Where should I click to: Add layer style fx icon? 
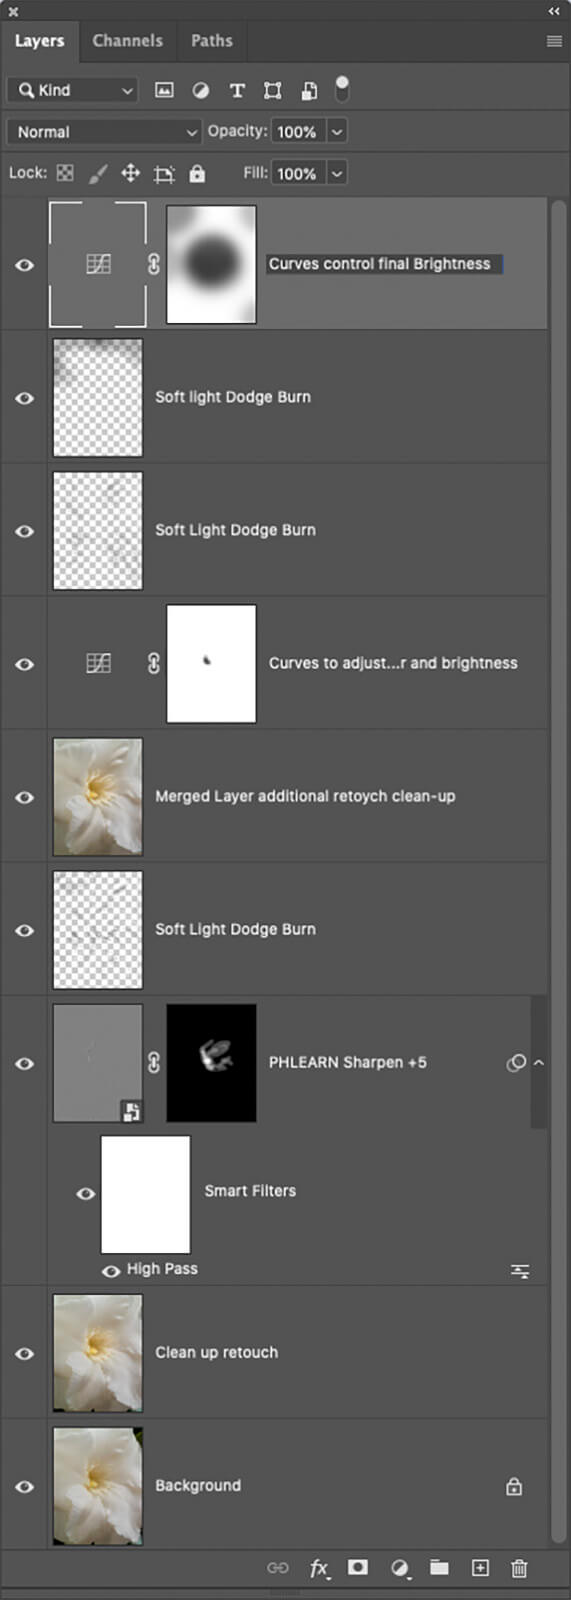tap(319, 1568)
